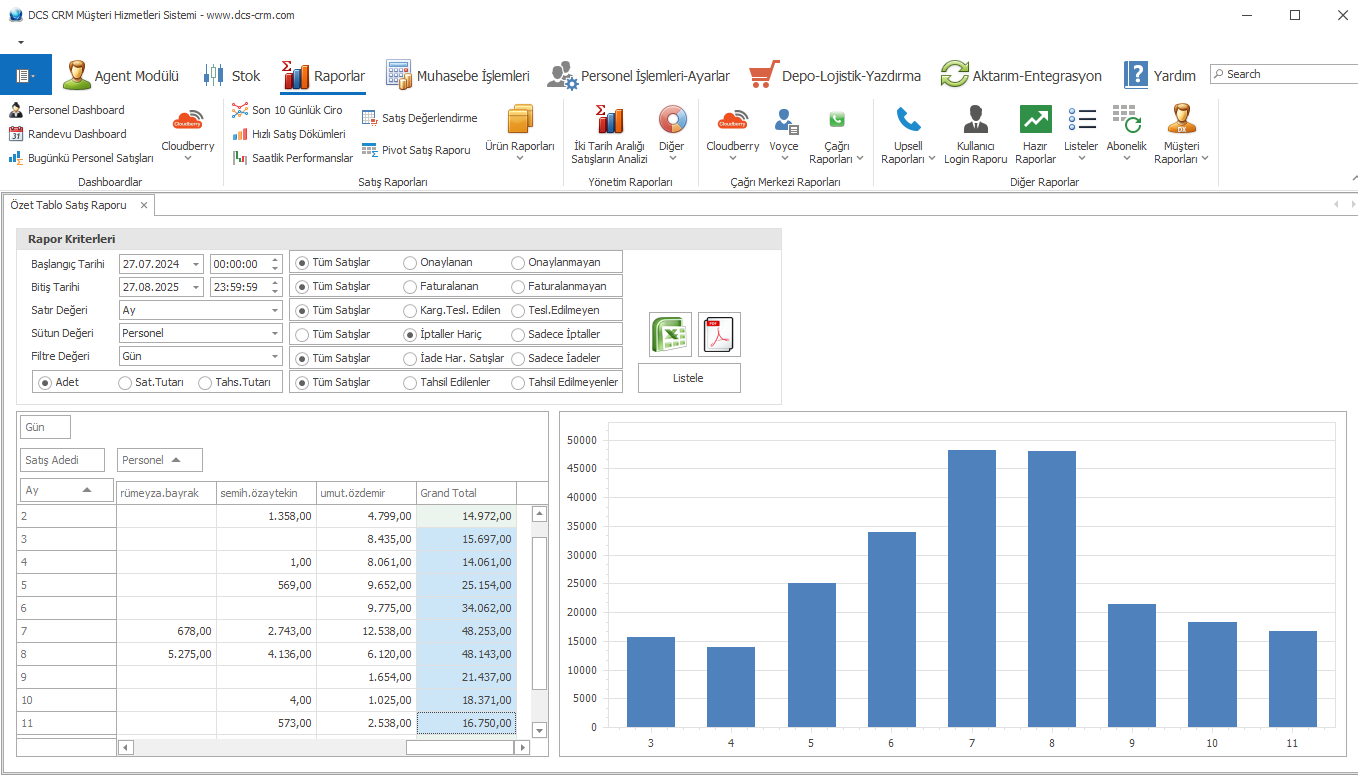
Task: Open Sütun Değeri combo box
Action: point(200,333)
